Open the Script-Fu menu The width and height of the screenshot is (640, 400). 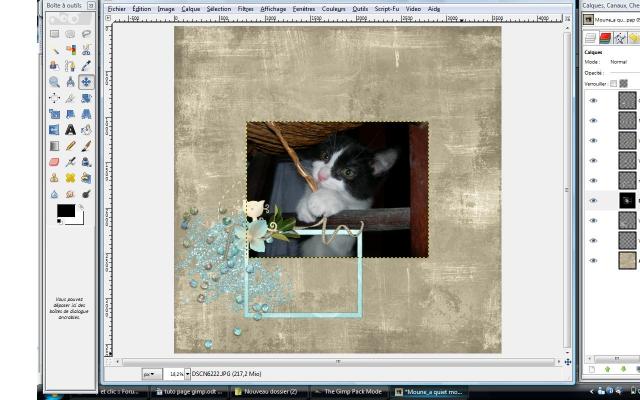tap(387, 9)
